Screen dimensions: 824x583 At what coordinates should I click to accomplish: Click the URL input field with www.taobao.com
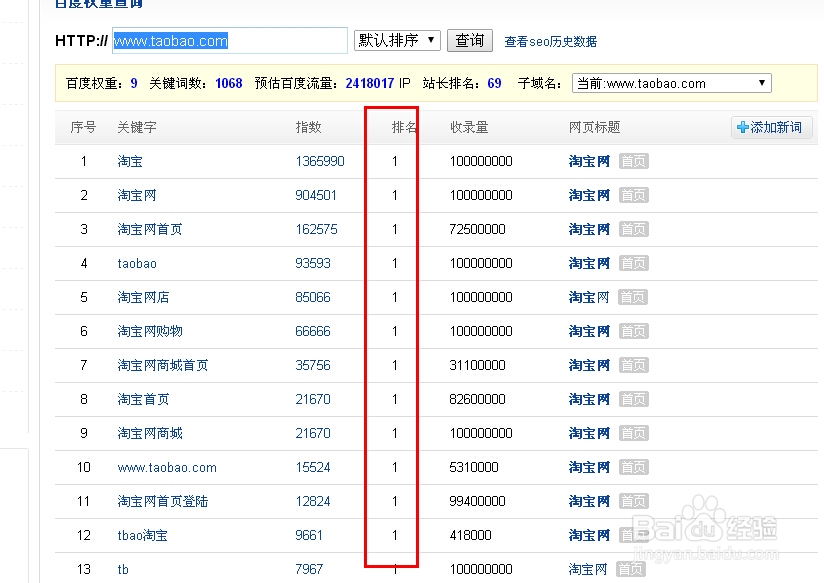pos(230,40)
